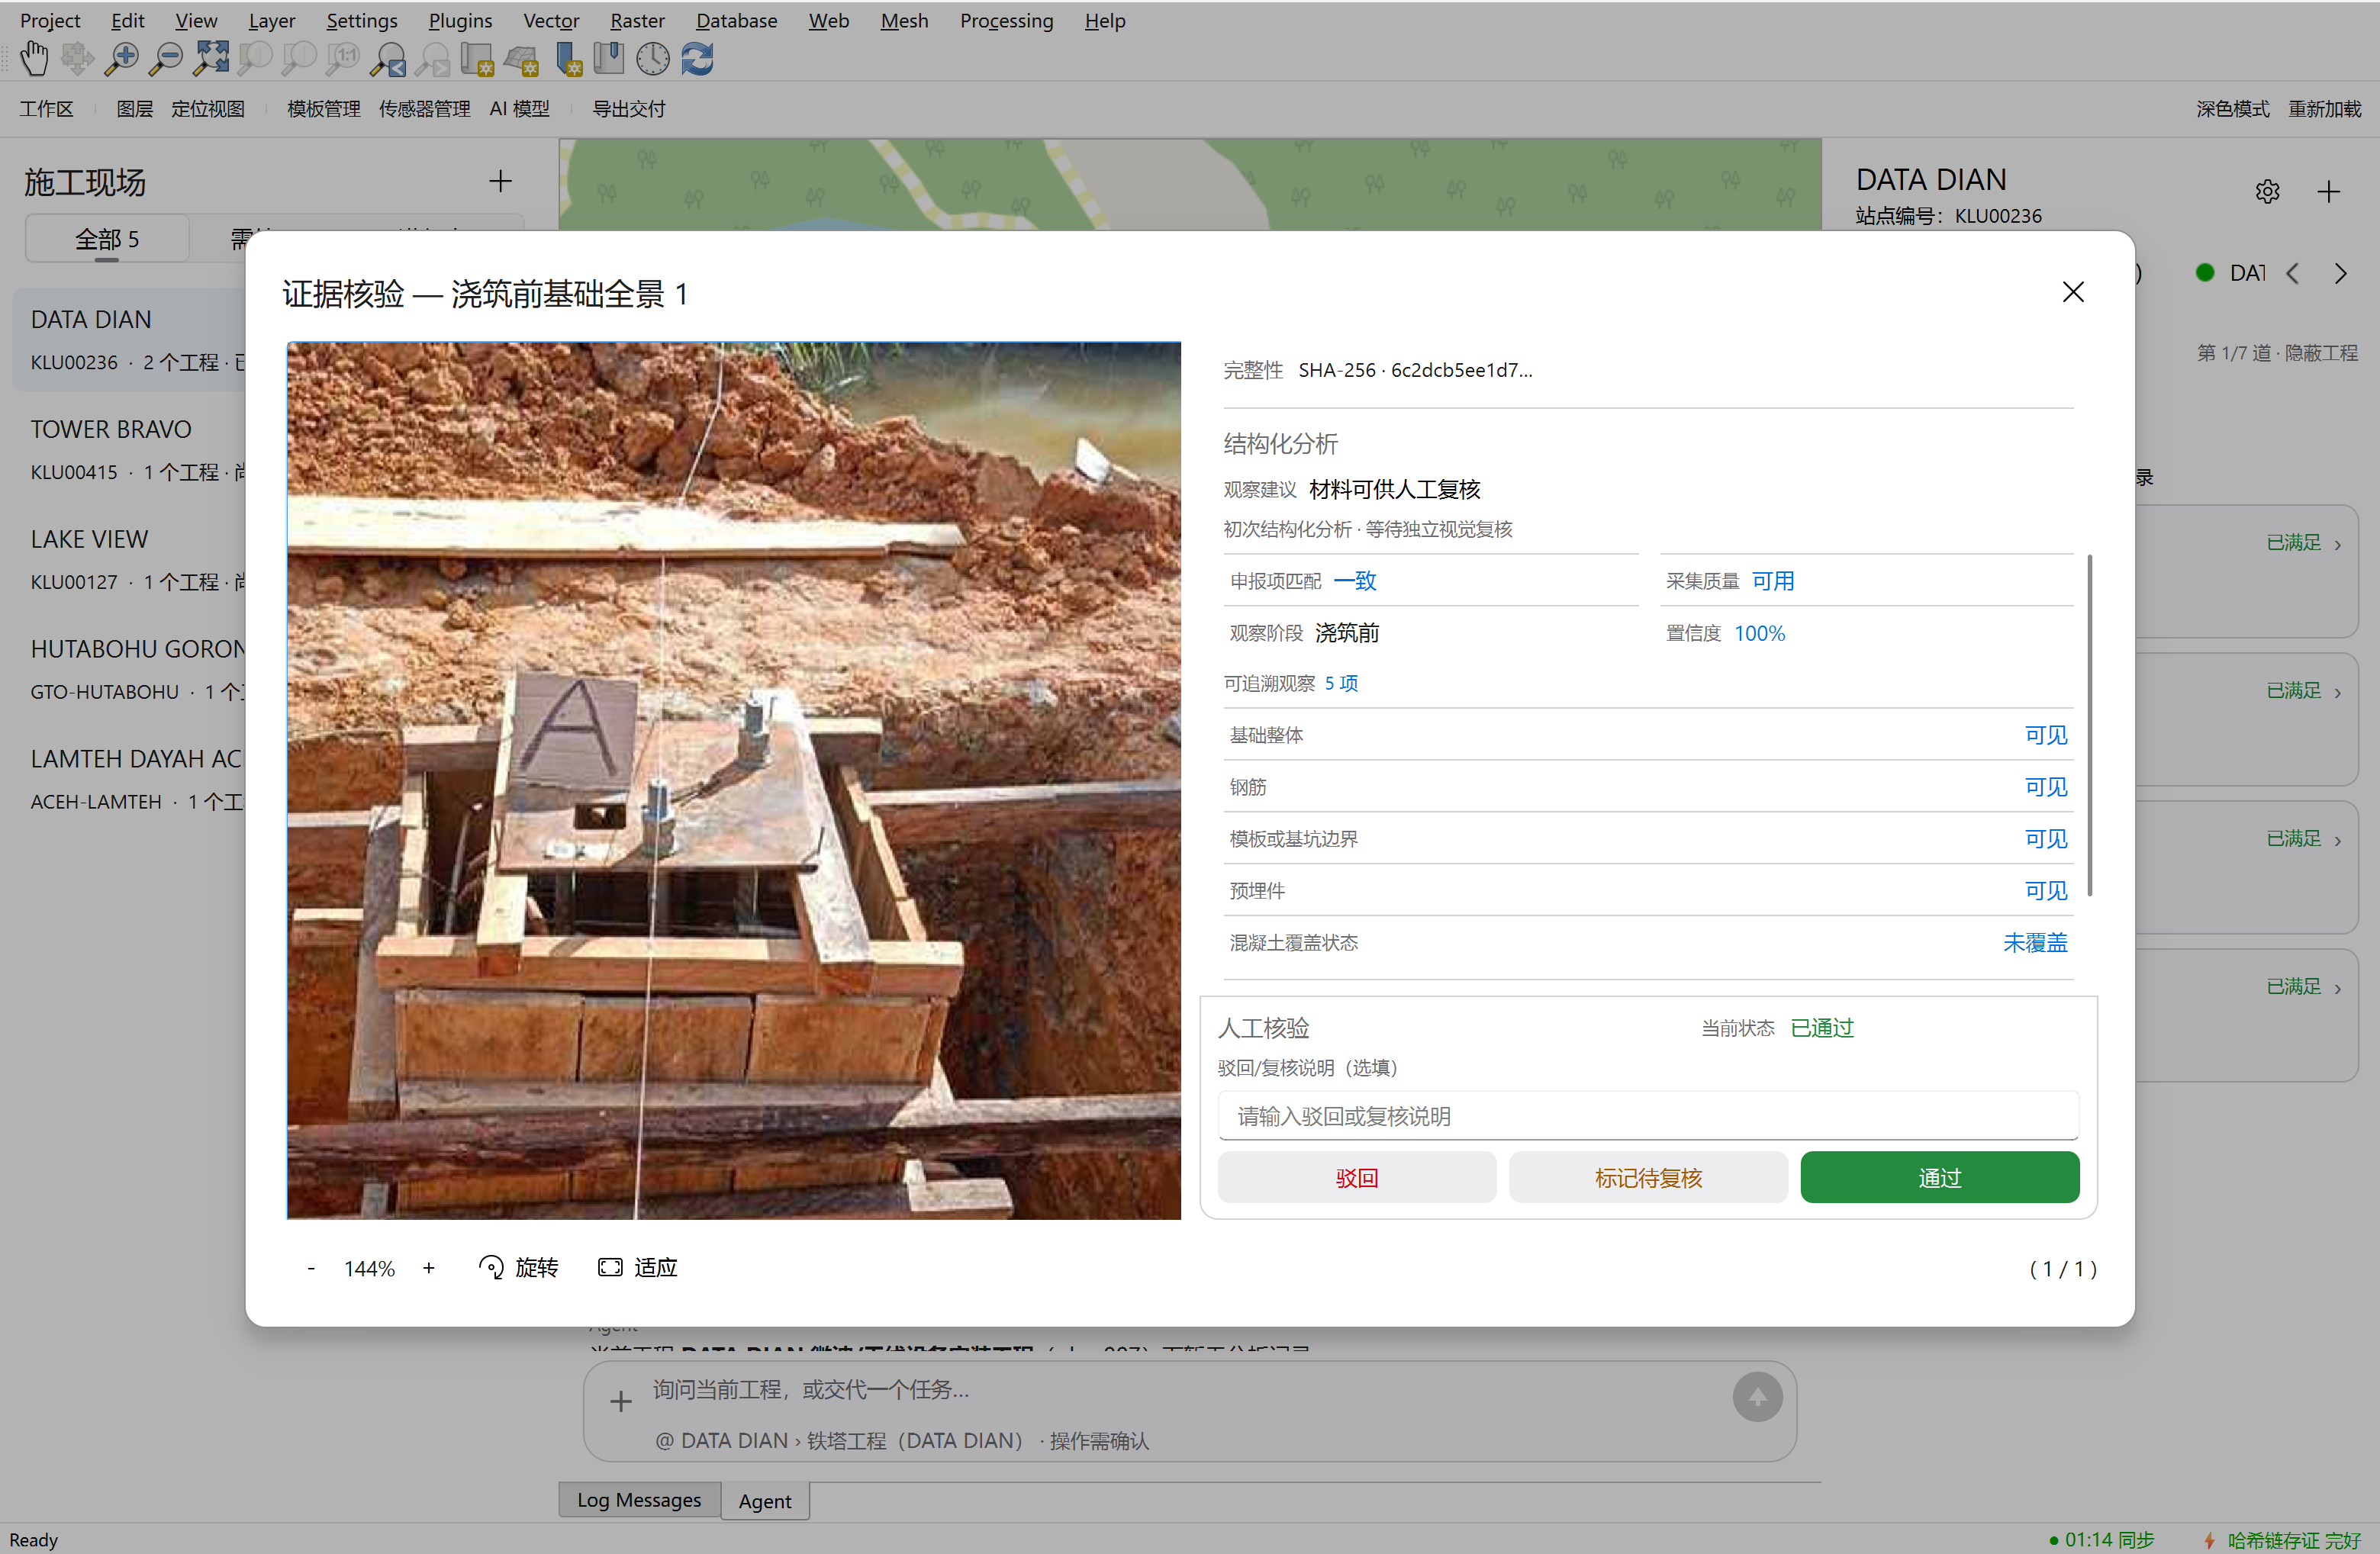Click the Zoom Last icon
This screenshot has height=1554, width=2380.
pos(387,59)
